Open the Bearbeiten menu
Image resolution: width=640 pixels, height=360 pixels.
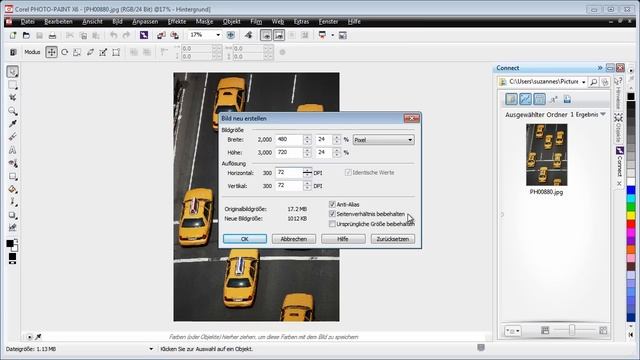58,22
